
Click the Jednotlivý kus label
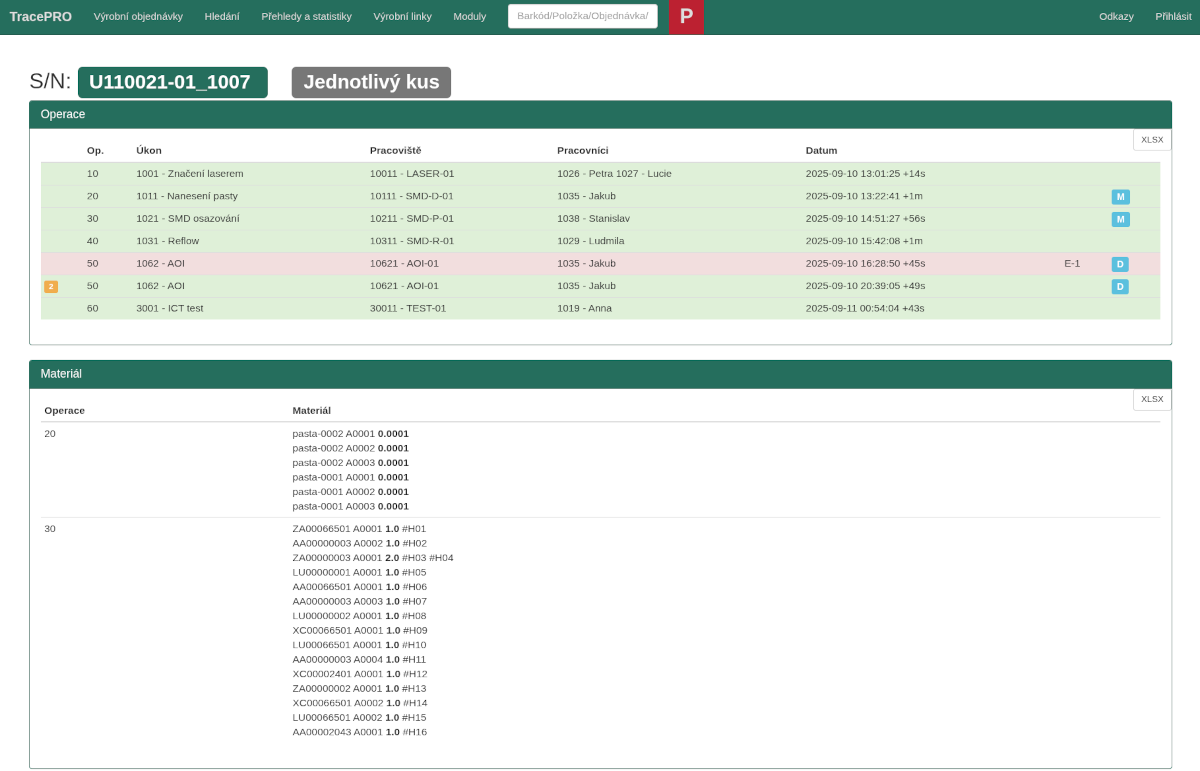371,83
